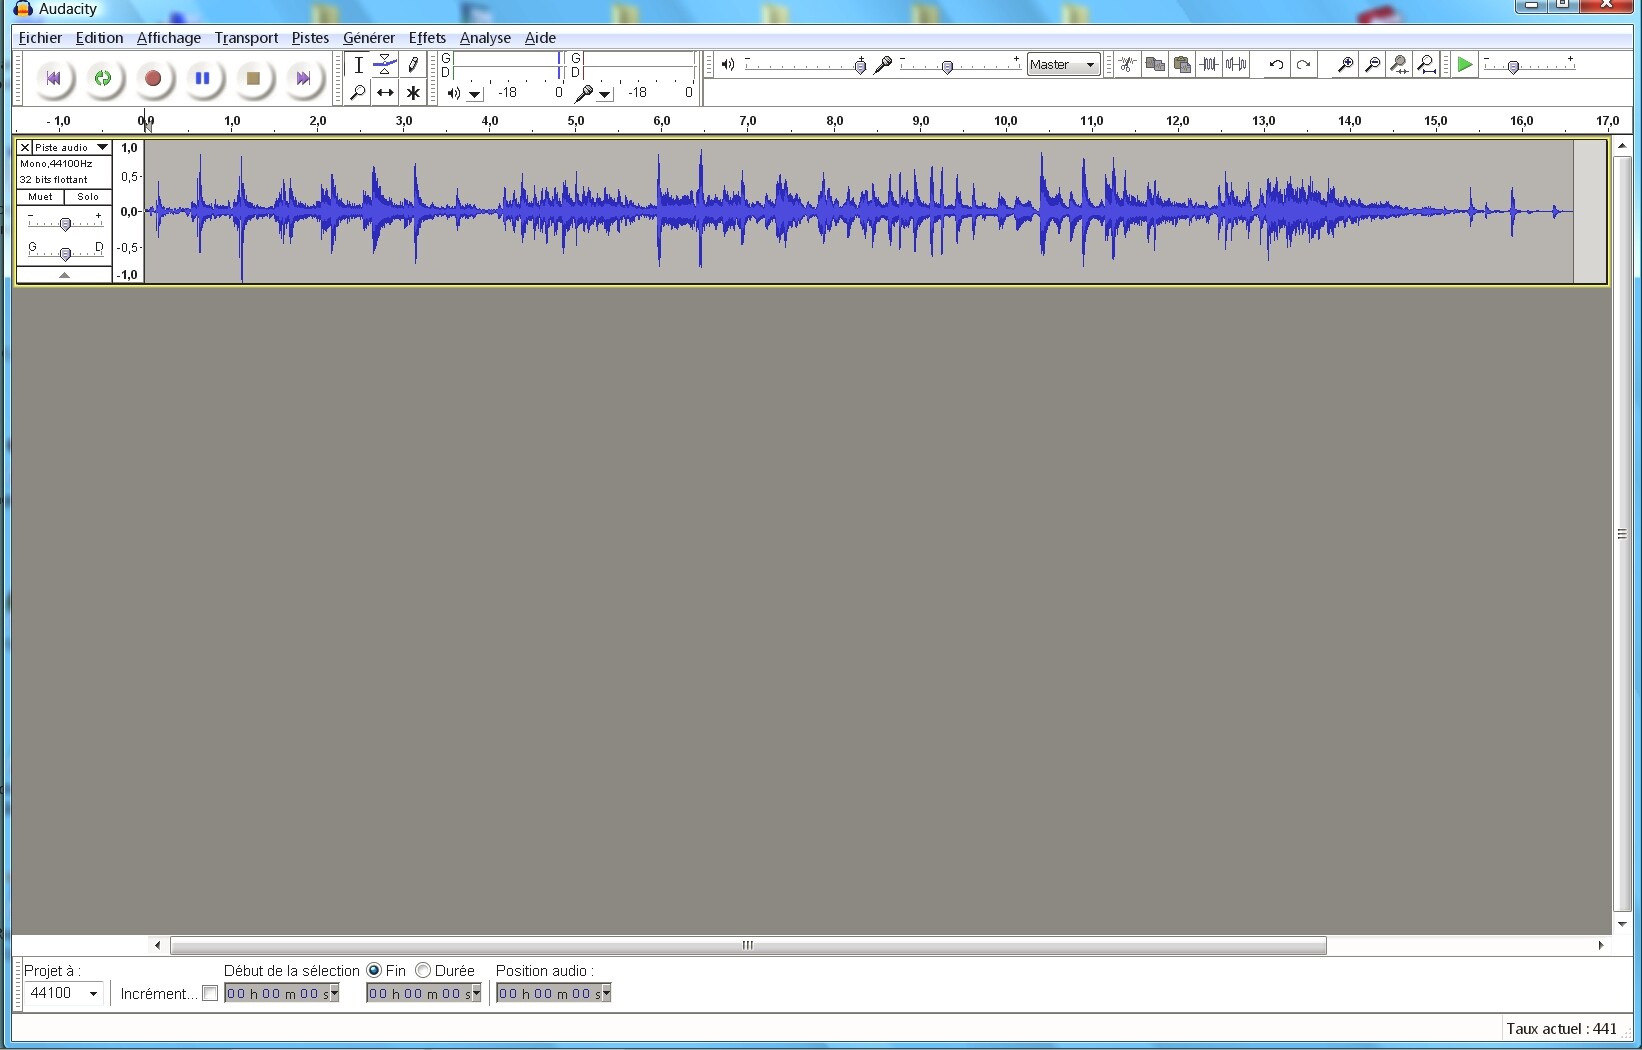Select the Zoom magnifier tool

tap(358, 92)
